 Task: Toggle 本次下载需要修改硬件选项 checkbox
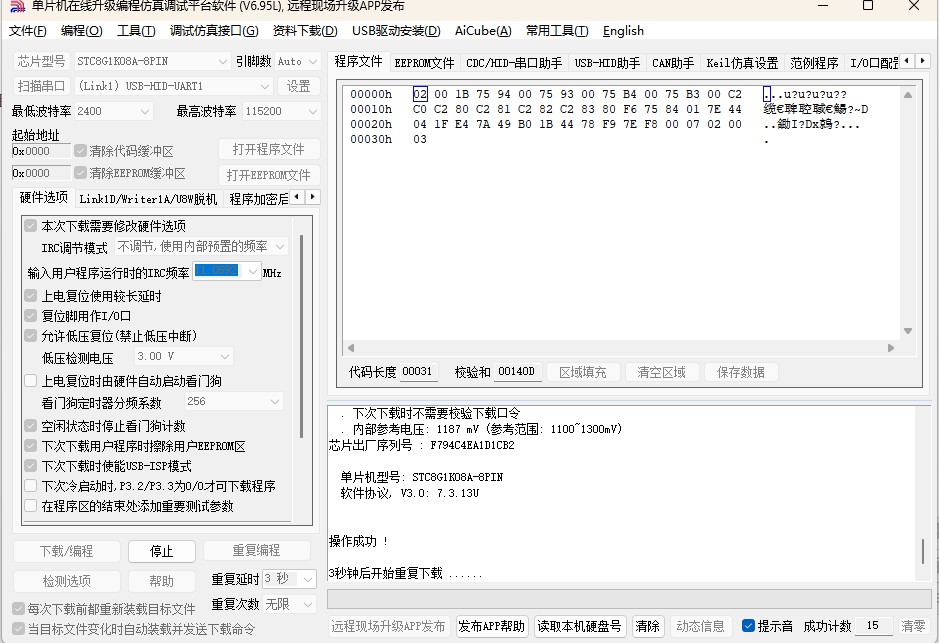tap(31, 226)
